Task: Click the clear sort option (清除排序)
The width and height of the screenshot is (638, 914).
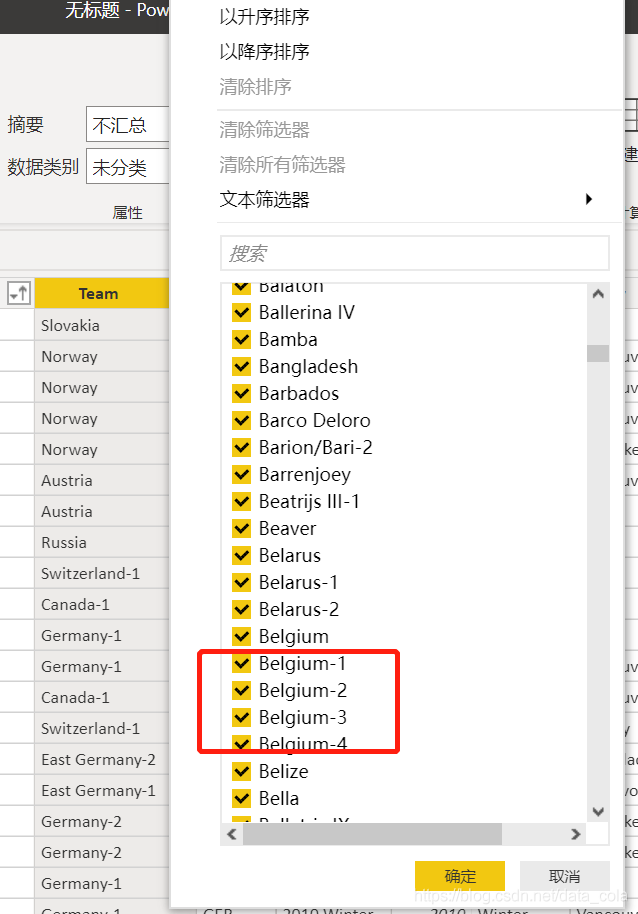Action: pos(255,87)
